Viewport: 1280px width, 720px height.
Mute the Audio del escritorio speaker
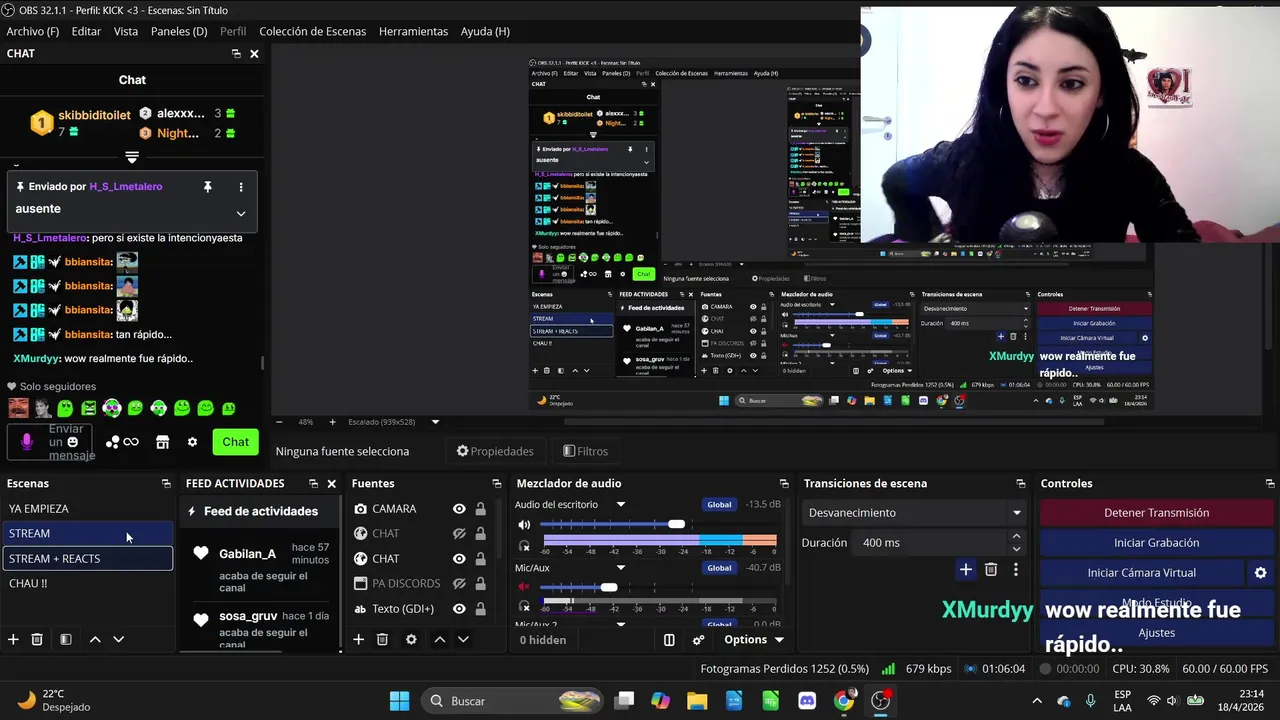pos(524,525)
